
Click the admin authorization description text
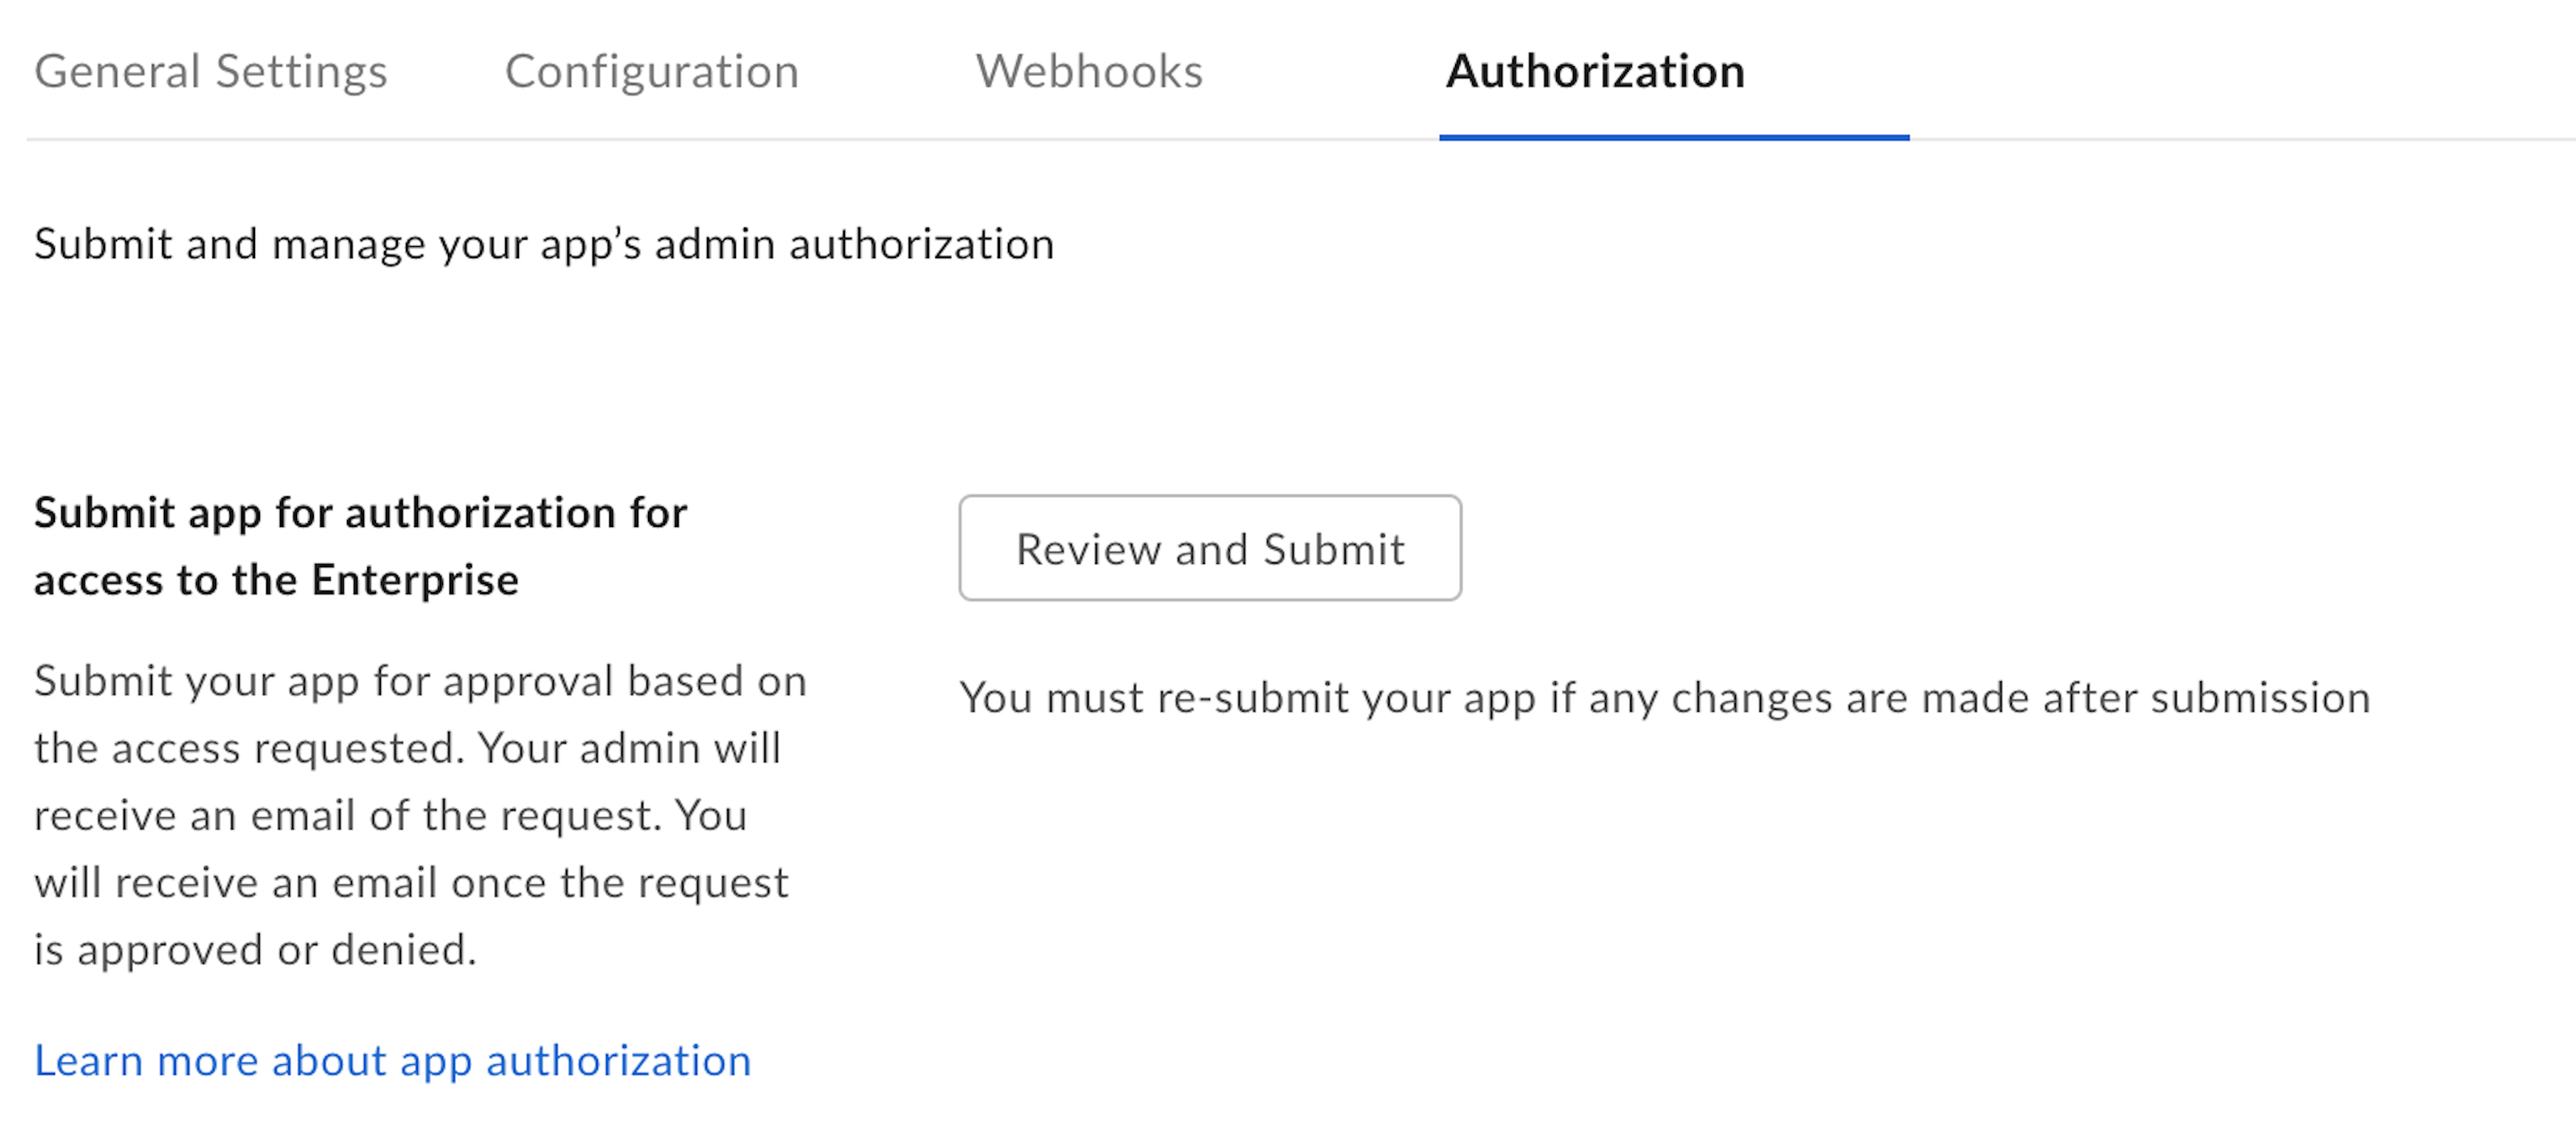(544, 242)
